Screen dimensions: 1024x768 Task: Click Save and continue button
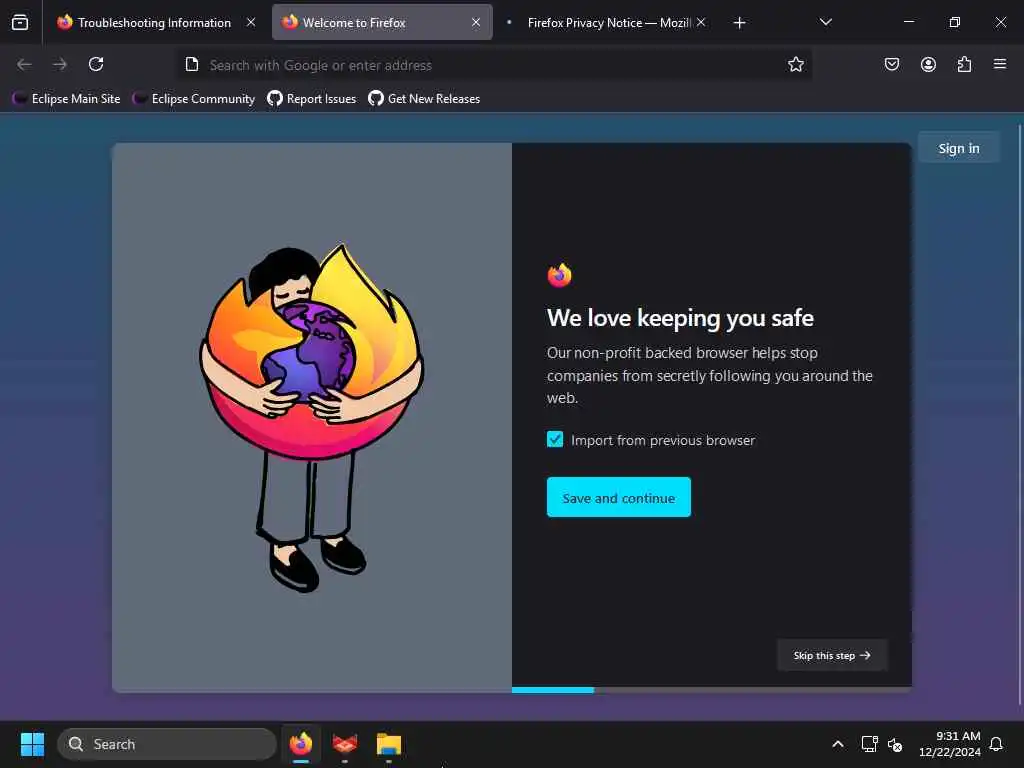(618, 497)
